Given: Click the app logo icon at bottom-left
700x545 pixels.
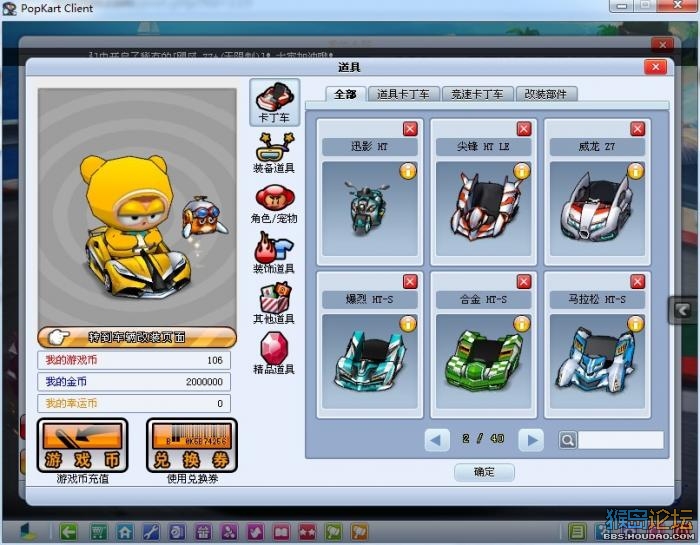Looking at the screenshot, I should (28, 531).
